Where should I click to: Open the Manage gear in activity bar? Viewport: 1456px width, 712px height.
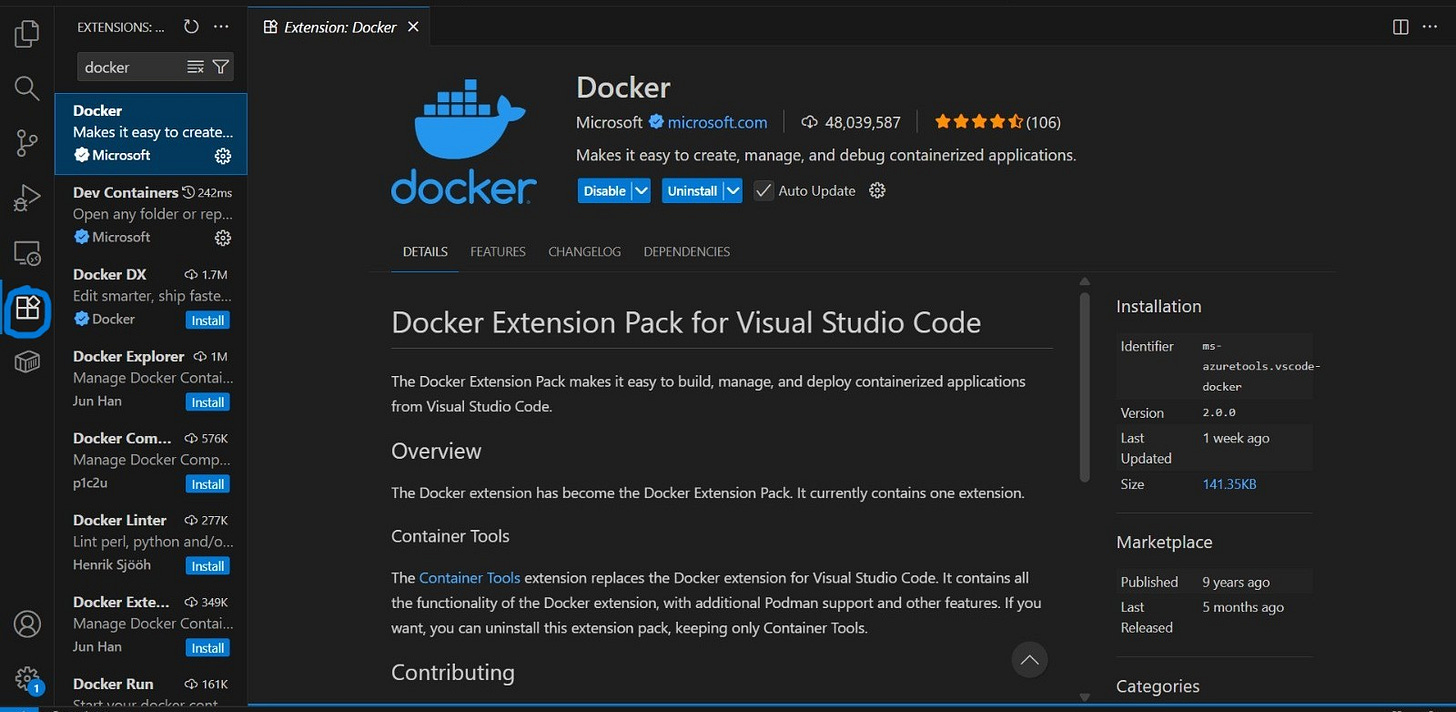tap(27, 679)
